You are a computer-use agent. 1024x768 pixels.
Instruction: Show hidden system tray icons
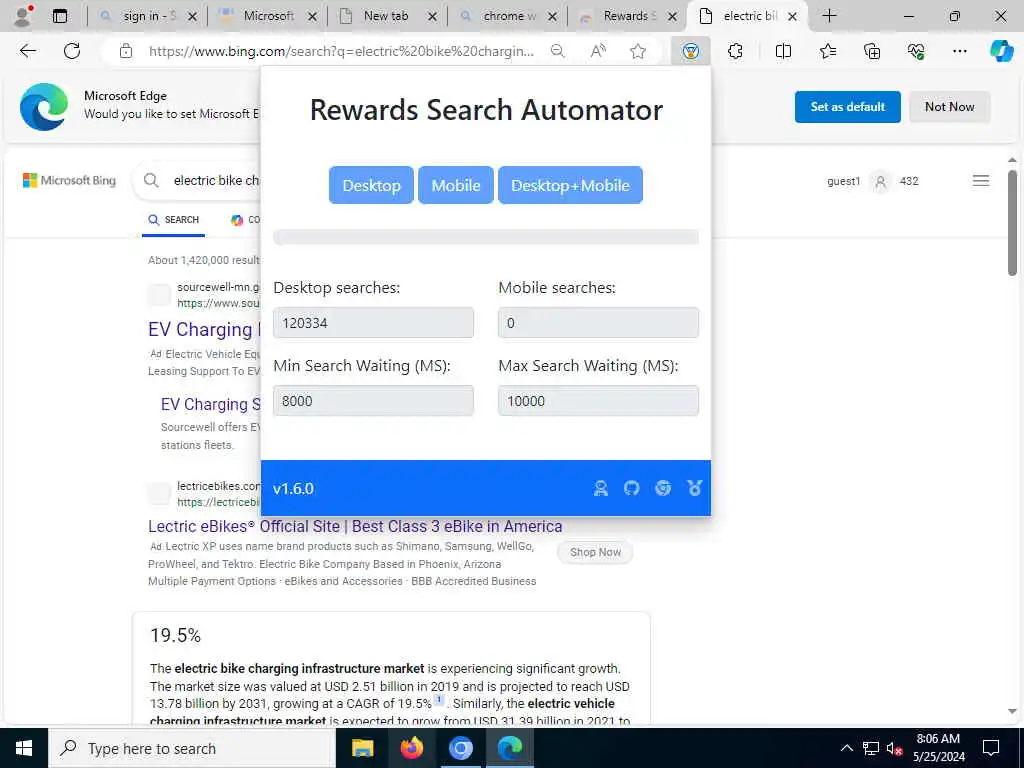[x=846, y=748]
